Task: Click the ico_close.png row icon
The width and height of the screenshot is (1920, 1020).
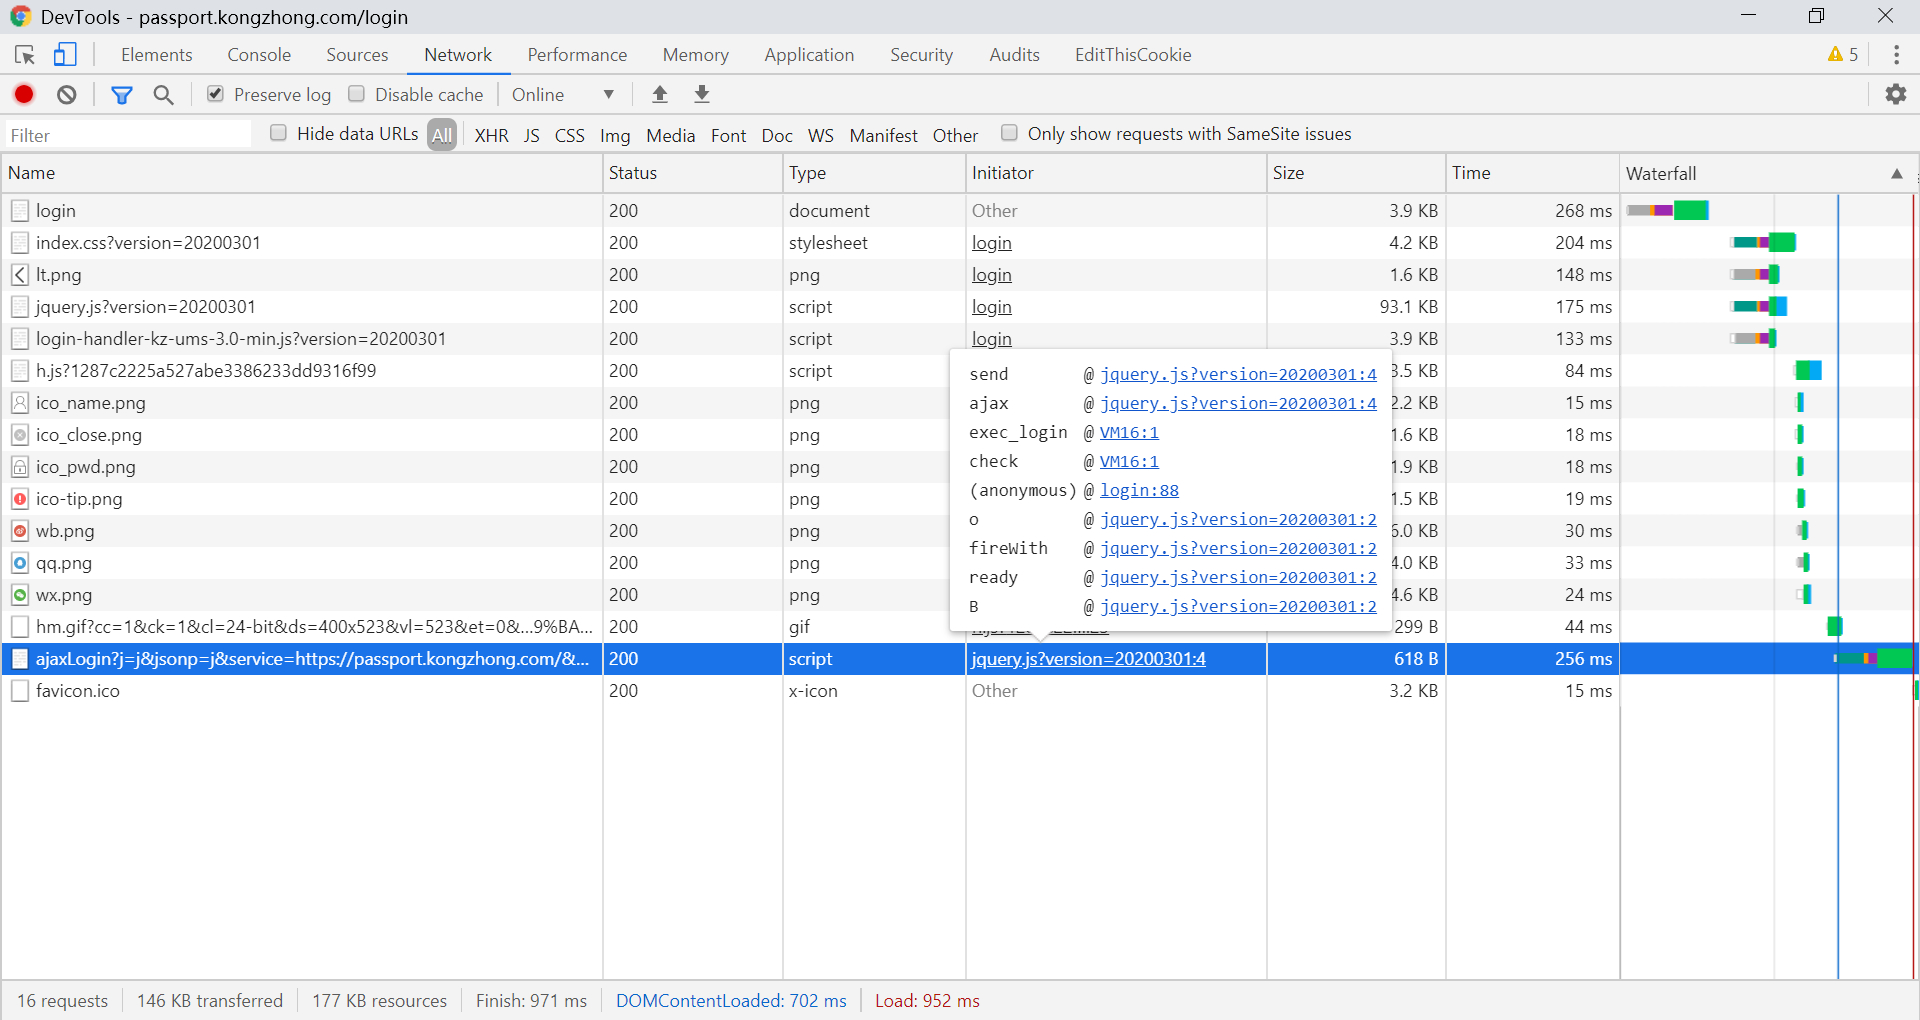Action: [x=20, y=435]
